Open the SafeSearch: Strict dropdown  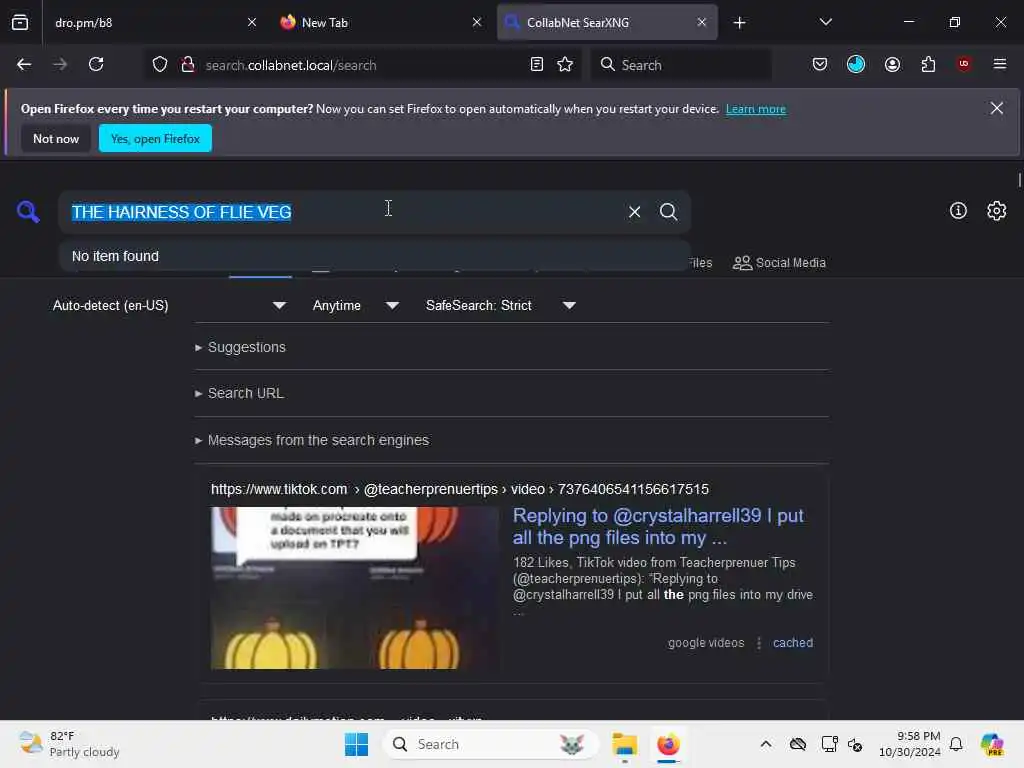coord(501,306)
